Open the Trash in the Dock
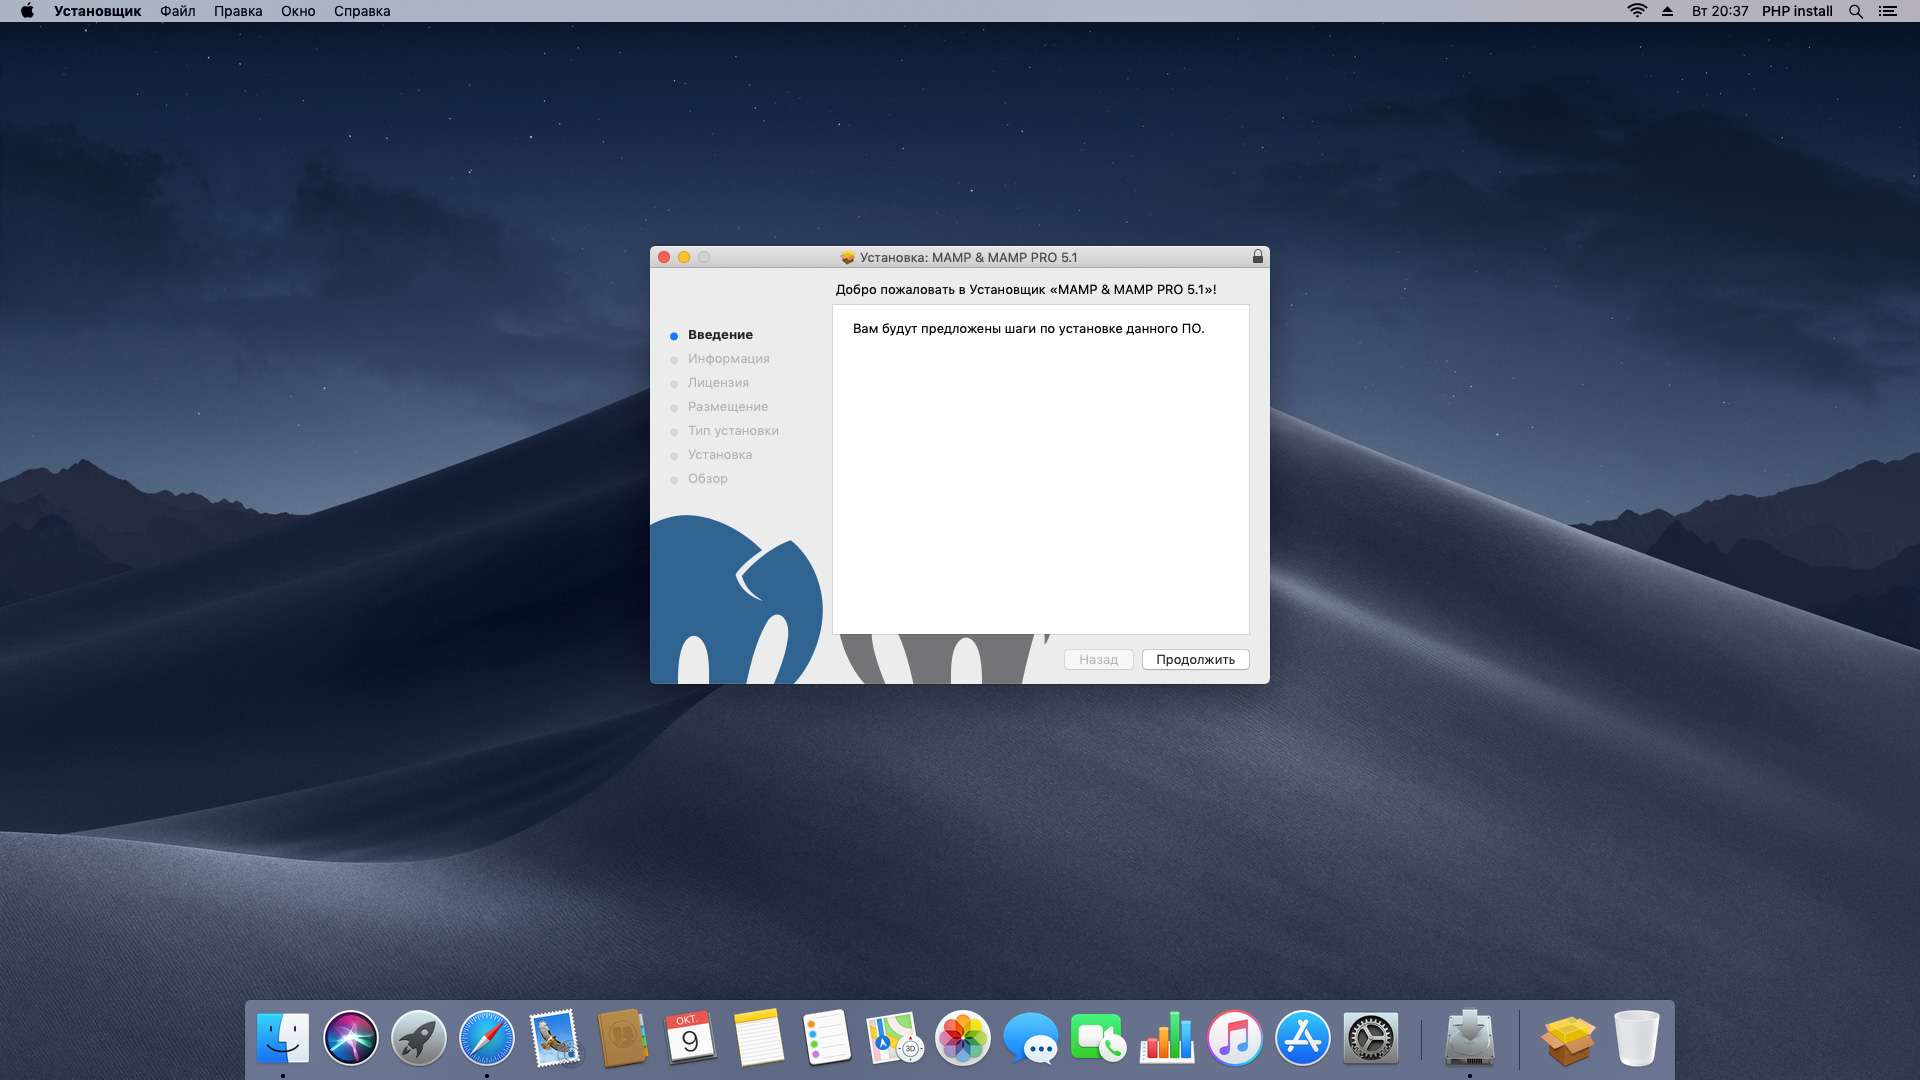This screenshot has width=1920, height=1080. click(1636, 1038)
